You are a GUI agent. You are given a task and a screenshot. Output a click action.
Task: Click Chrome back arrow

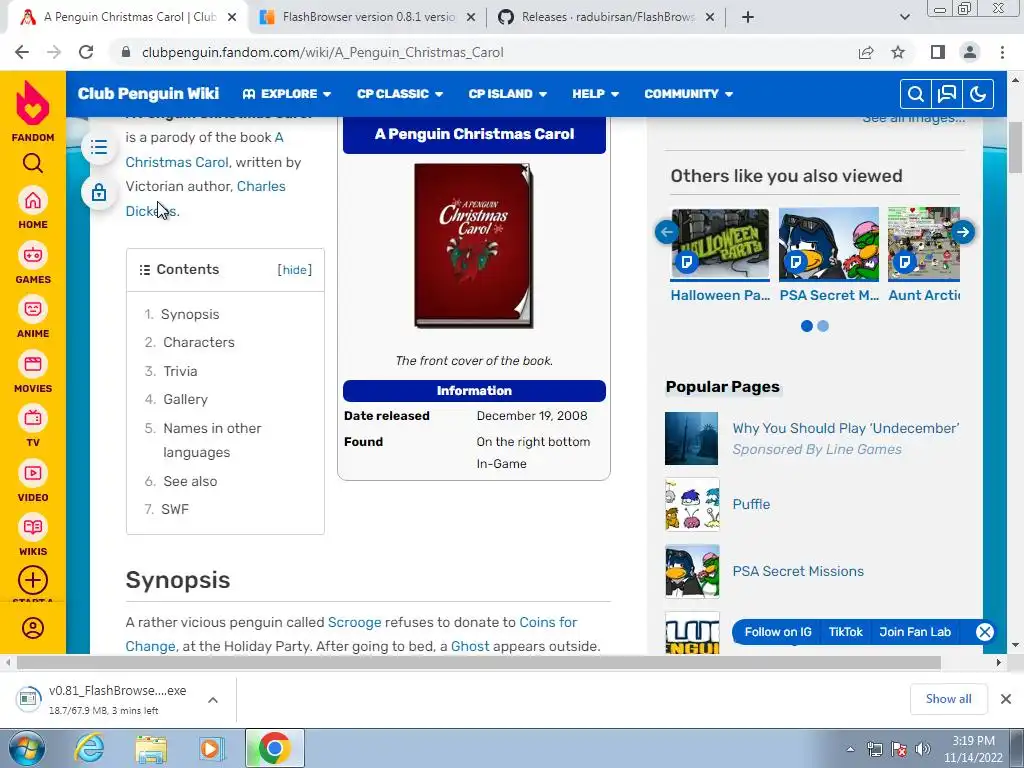pos(22,52)
